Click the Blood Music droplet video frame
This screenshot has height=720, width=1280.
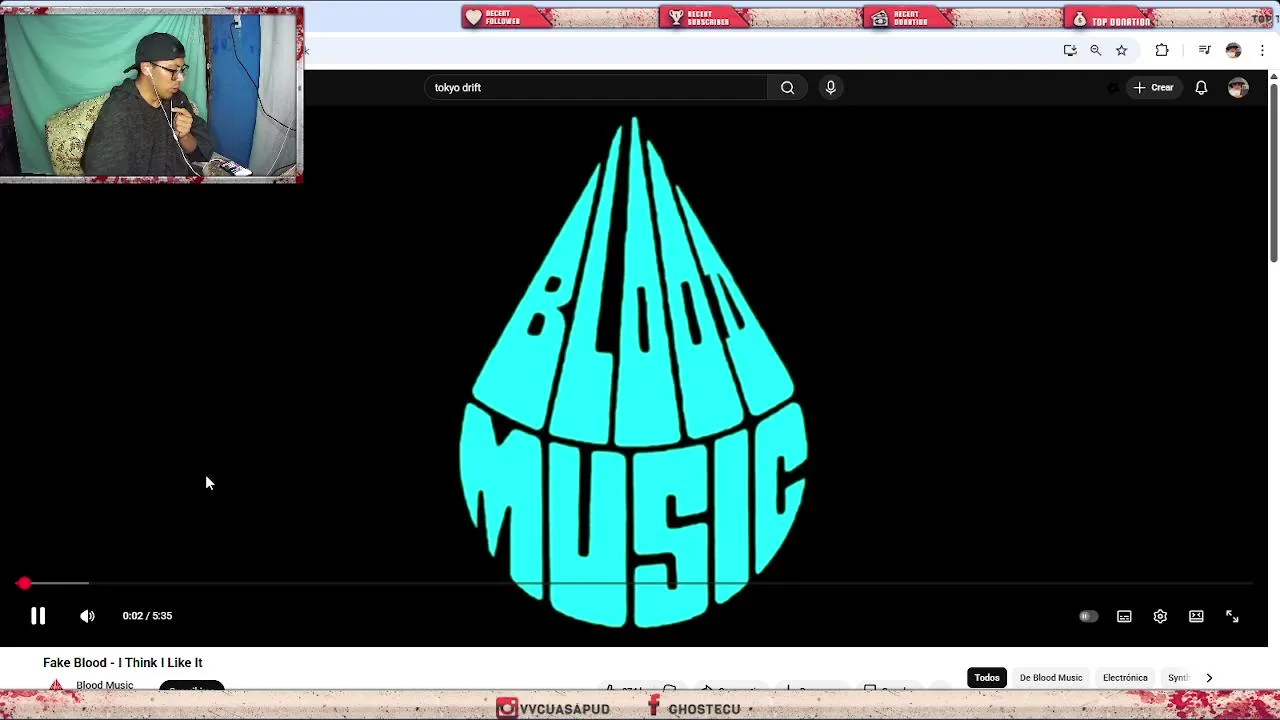pos(634,372)
